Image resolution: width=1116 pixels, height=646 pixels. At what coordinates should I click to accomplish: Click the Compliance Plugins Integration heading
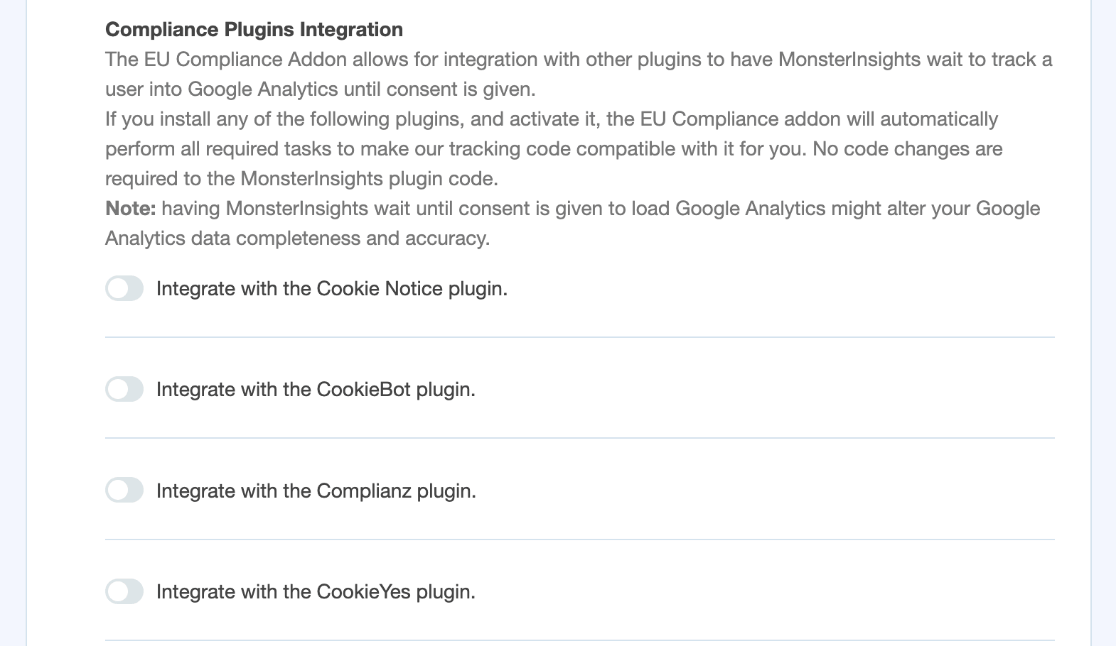pos(253,29)
